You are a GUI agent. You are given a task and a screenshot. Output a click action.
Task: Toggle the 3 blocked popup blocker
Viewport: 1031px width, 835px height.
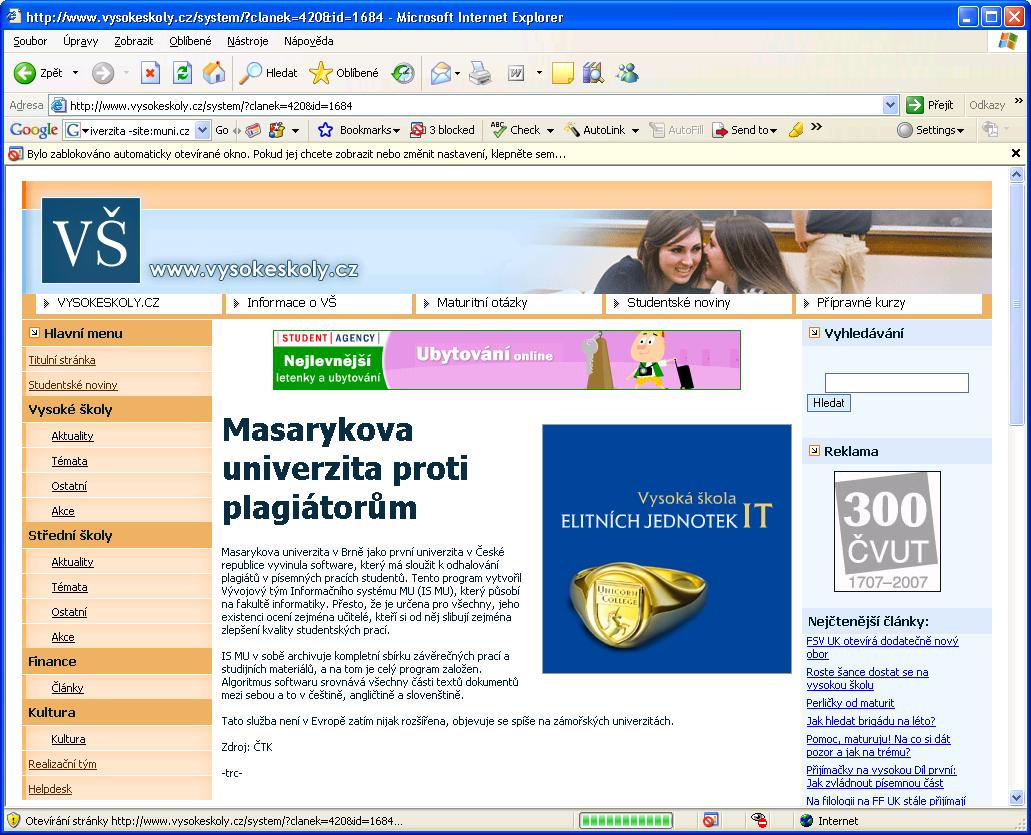pos(443,130)
